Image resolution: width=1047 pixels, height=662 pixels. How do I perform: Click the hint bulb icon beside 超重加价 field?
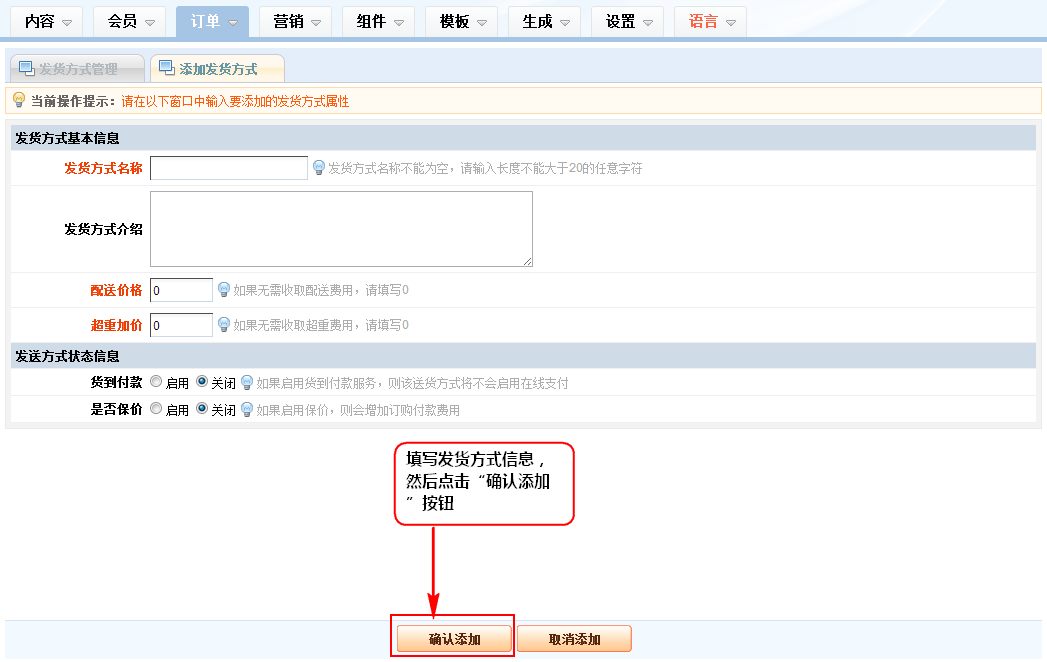pos(224,325)
